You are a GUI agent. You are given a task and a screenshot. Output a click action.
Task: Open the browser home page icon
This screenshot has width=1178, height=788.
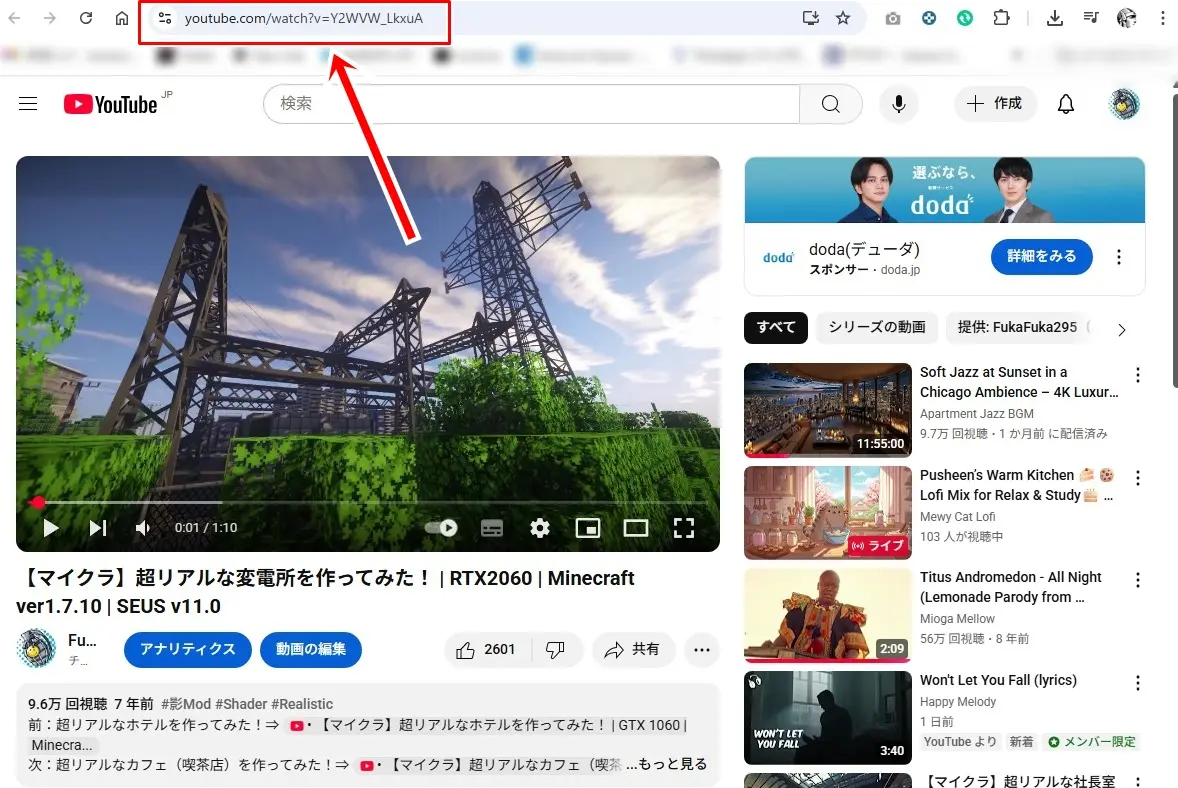click(x=122, y=18)
